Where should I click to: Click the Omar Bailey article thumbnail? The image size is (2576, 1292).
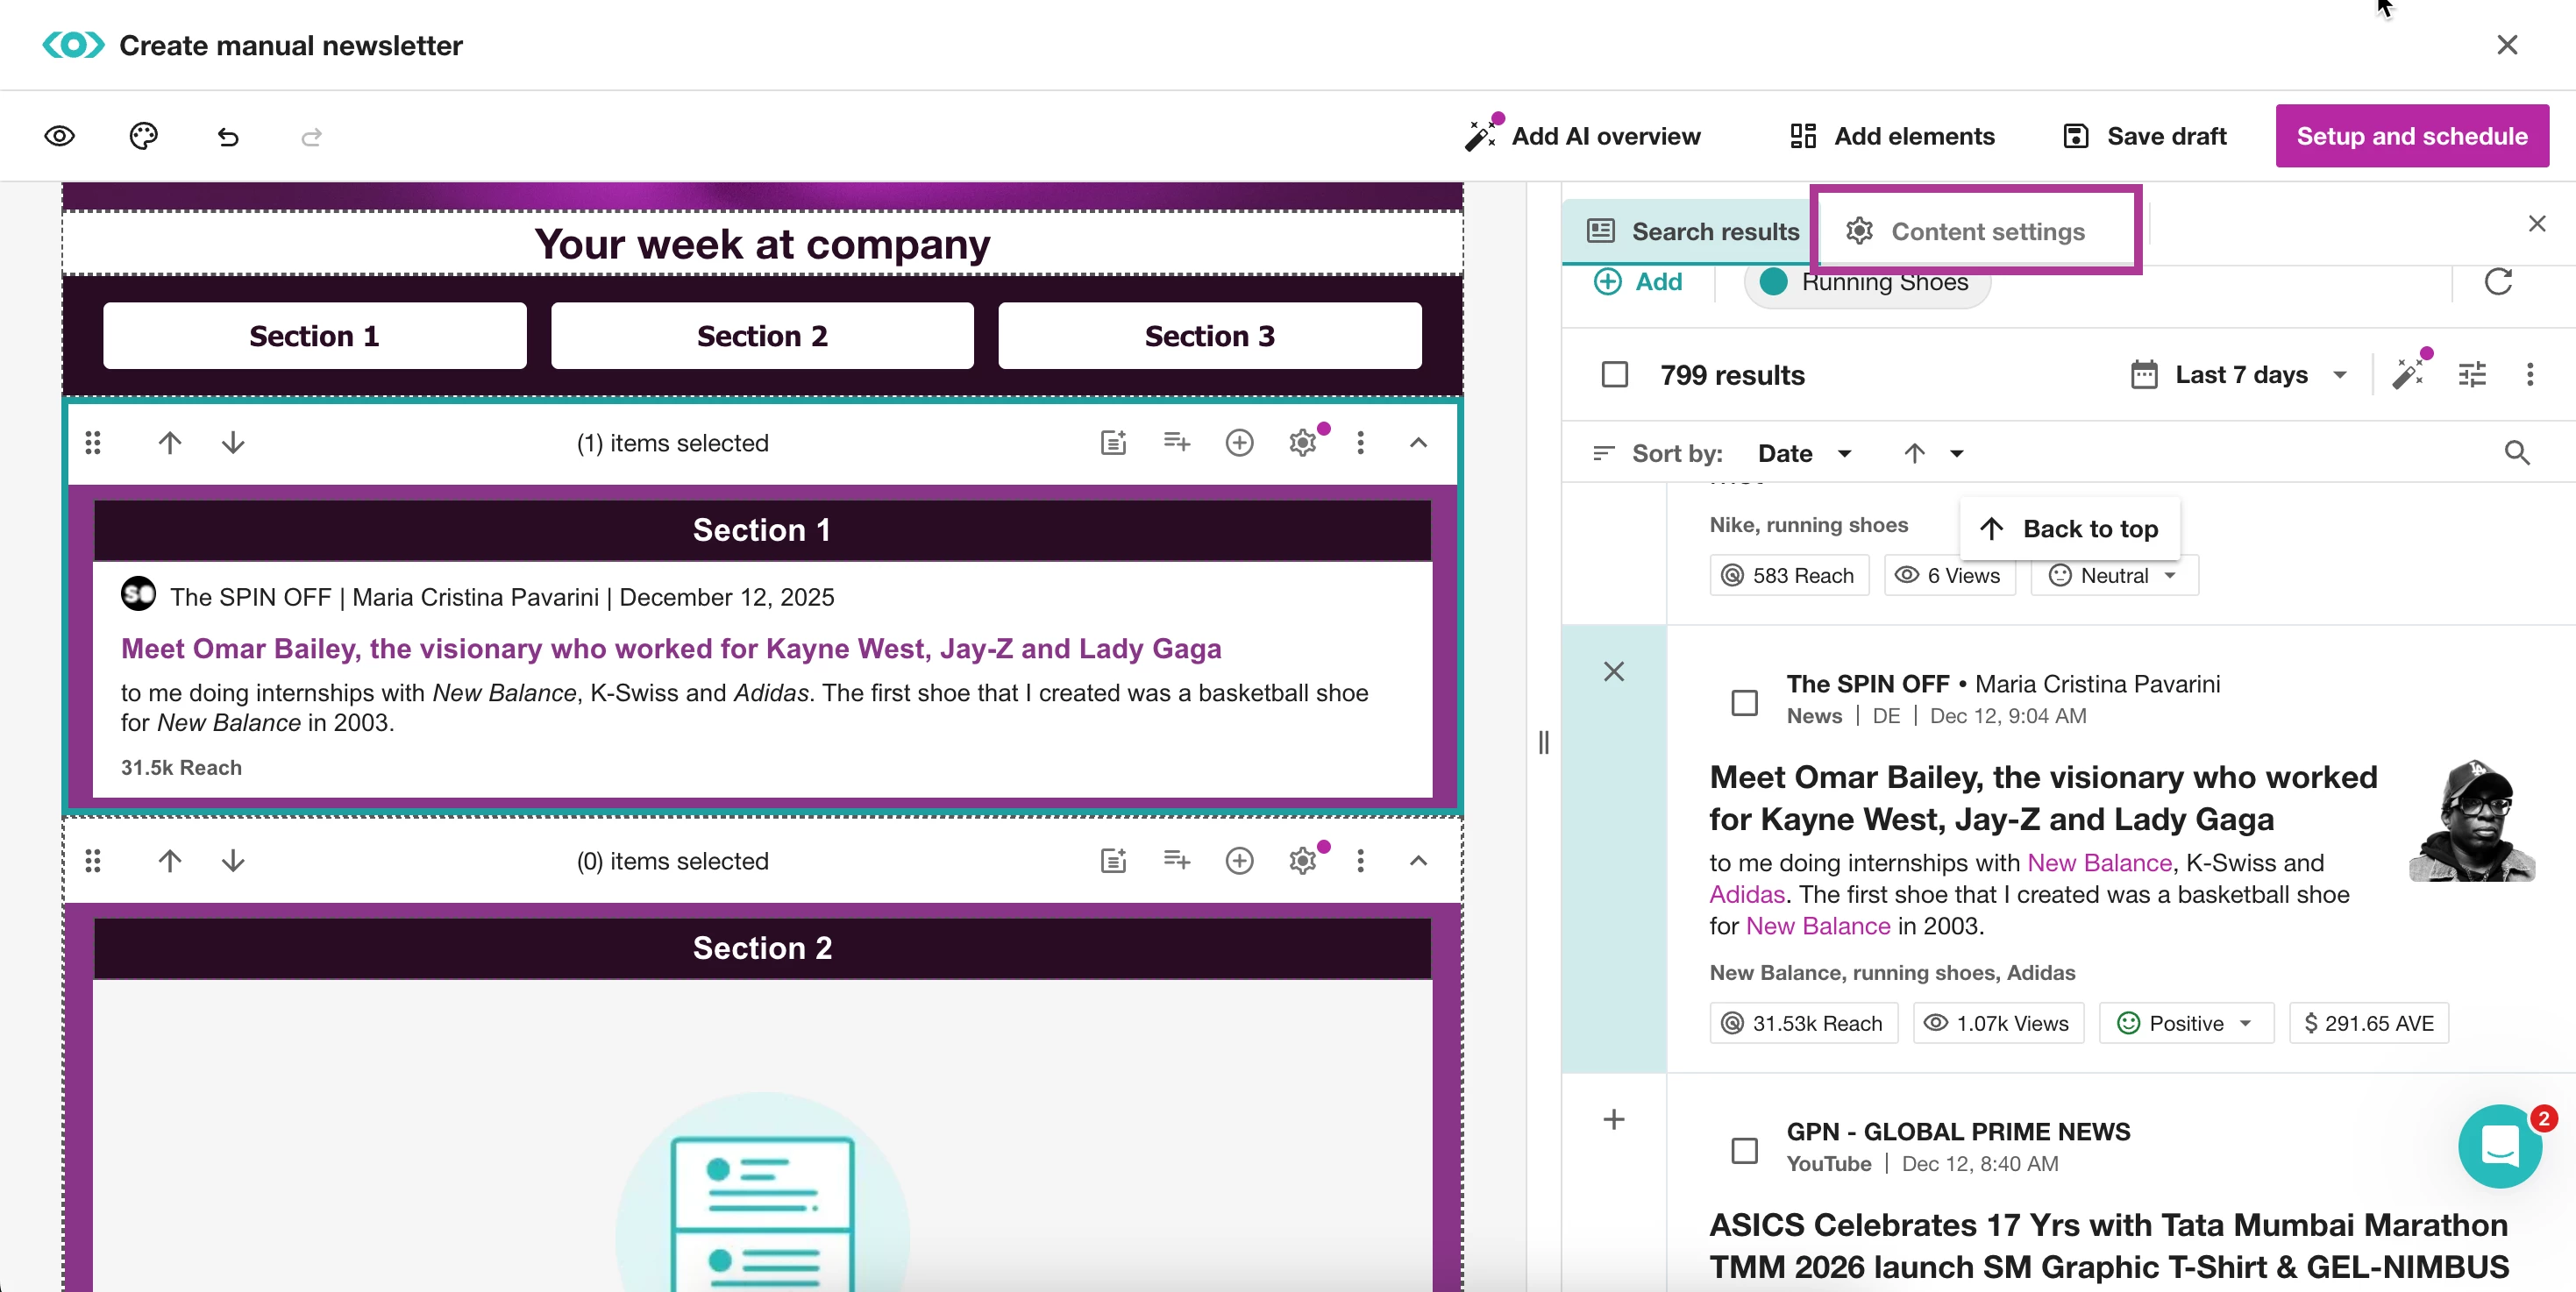tap(2472, 821)
